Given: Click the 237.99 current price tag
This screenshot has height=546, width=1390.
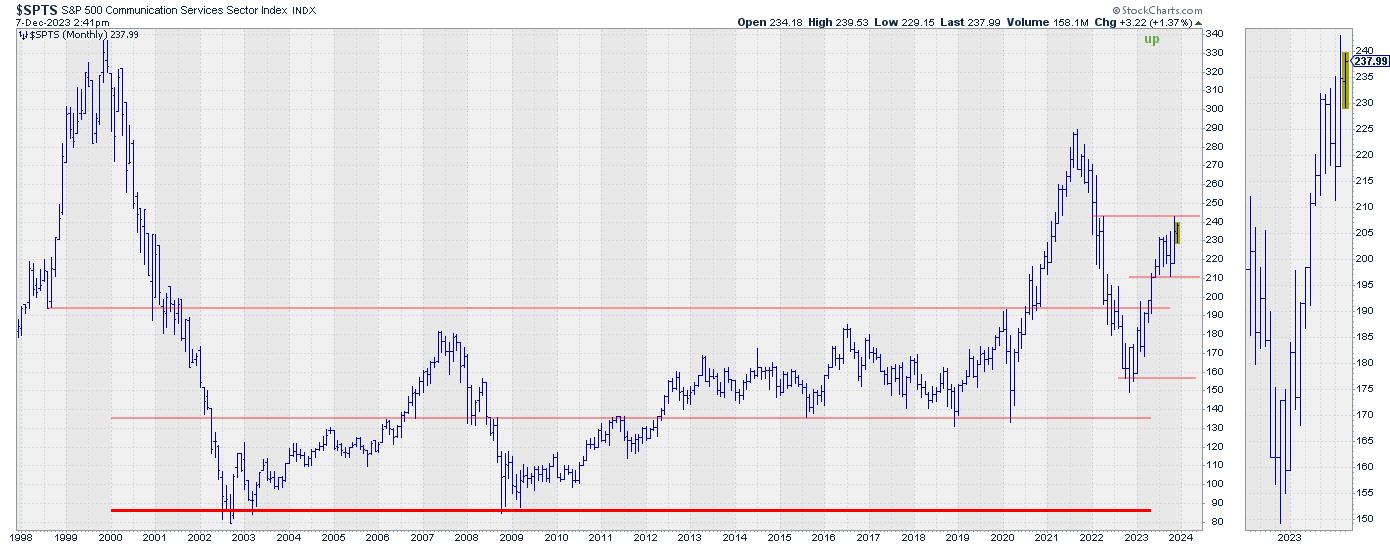Looking at the screenshot, I should coord(1369,61).
